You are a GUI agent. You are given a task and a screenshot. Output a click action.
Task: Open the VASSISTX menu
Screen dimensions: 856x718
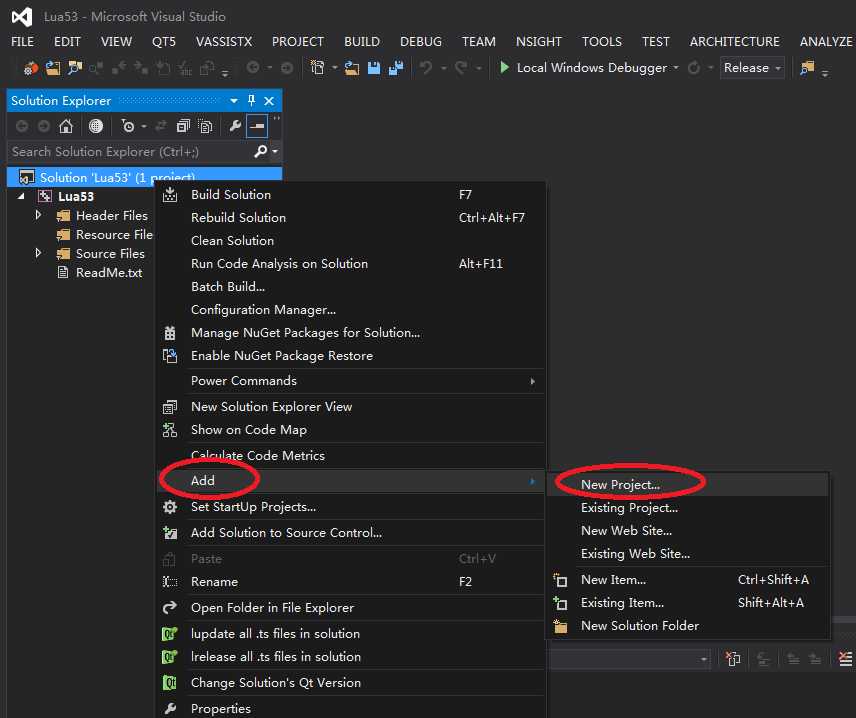tap(224, 42)
